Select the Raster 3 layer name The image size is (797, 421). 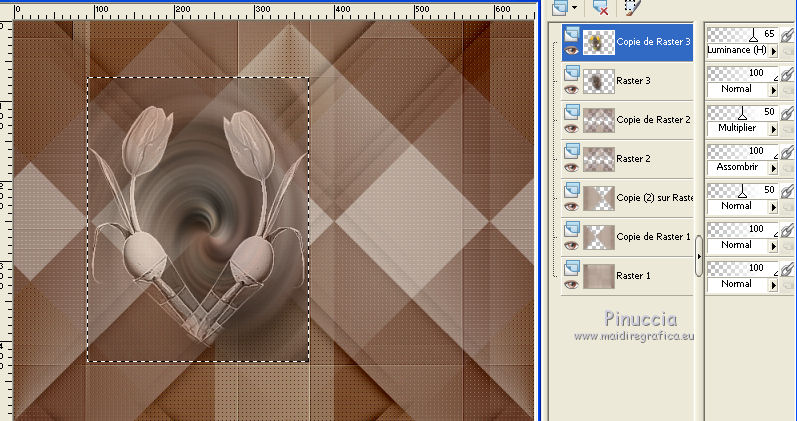click(633, 81)
